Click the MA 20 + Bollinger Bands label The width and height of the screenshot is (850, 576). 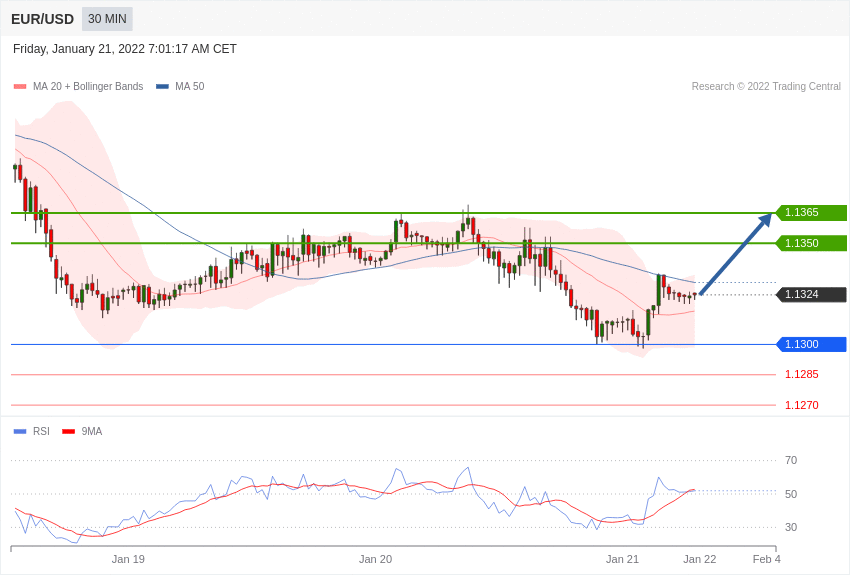pyautogui.click(x=88, y=87)
